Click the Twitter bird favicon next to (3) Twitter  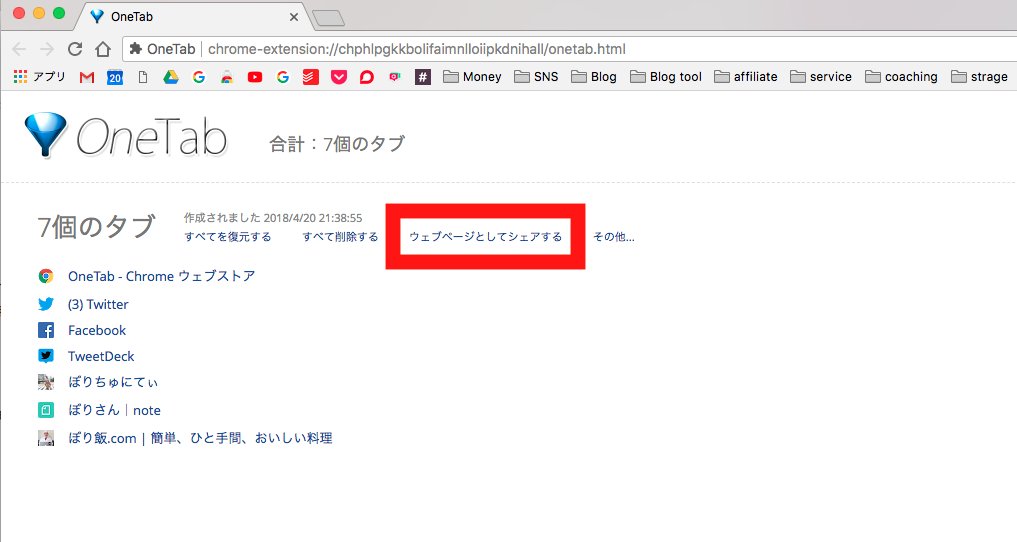click(x=46, y=304)
